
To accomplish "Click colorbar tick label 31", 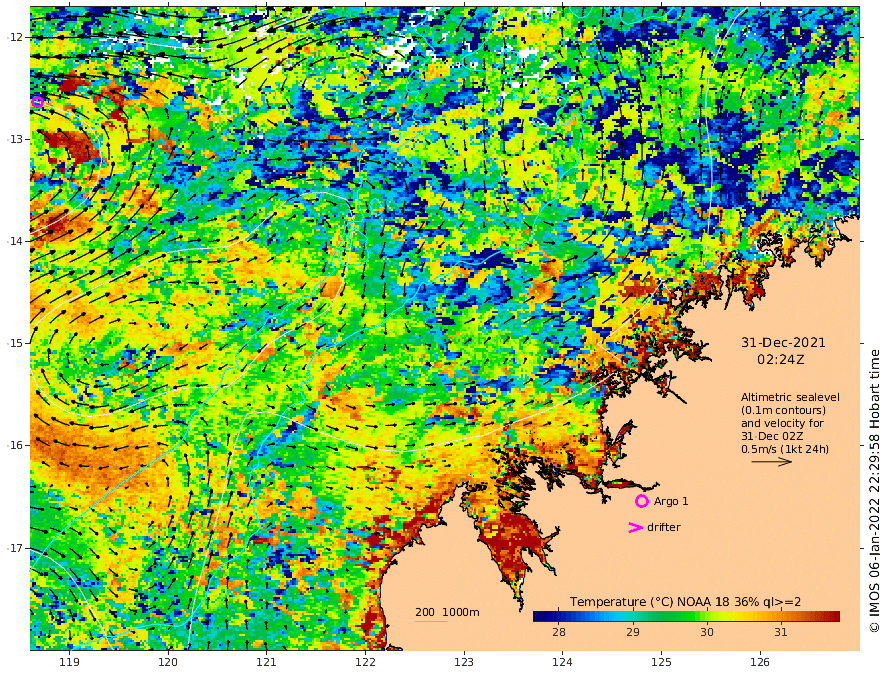I will pyautogui.click(x=781, y=632).
